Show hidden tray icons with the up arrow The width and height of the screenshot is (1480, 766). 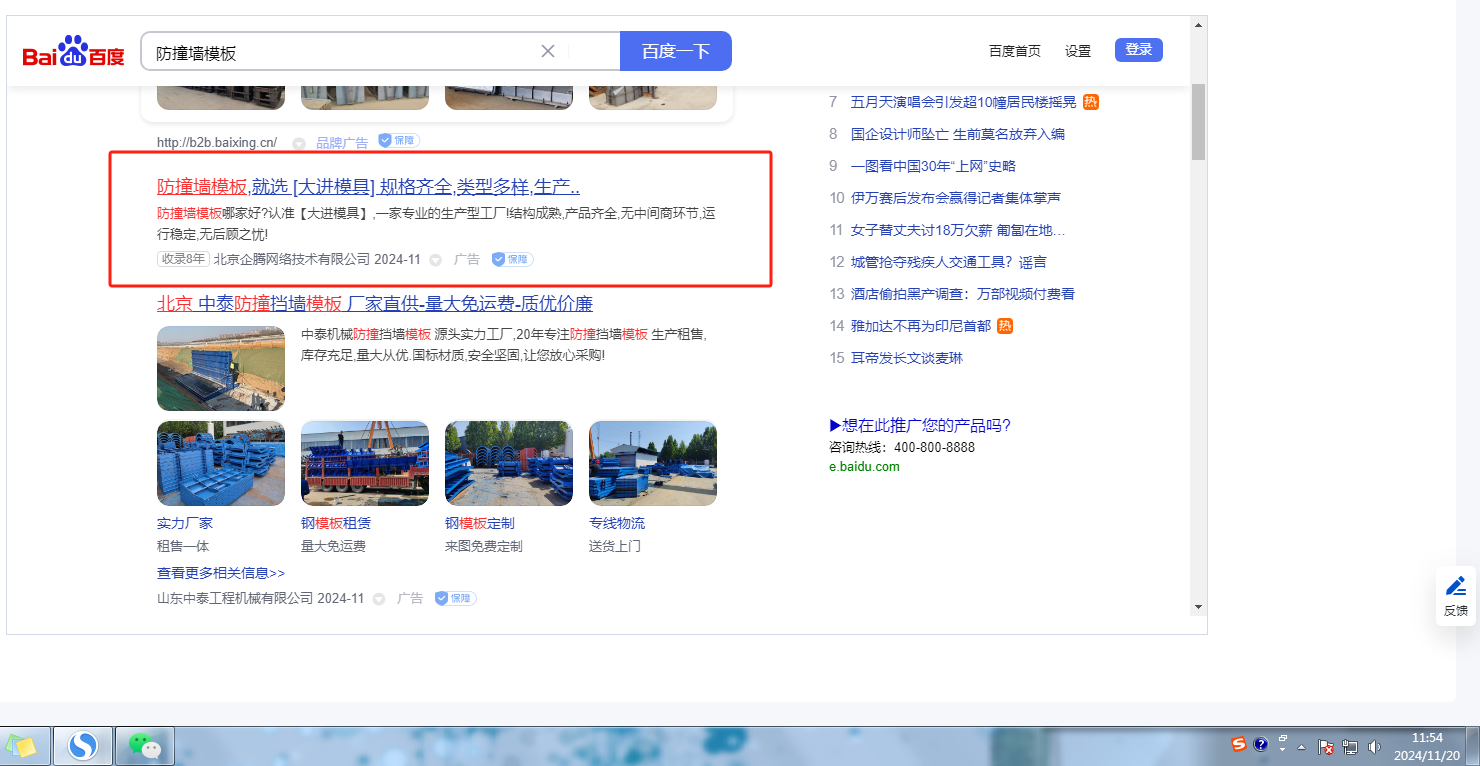coord(1302,747)
